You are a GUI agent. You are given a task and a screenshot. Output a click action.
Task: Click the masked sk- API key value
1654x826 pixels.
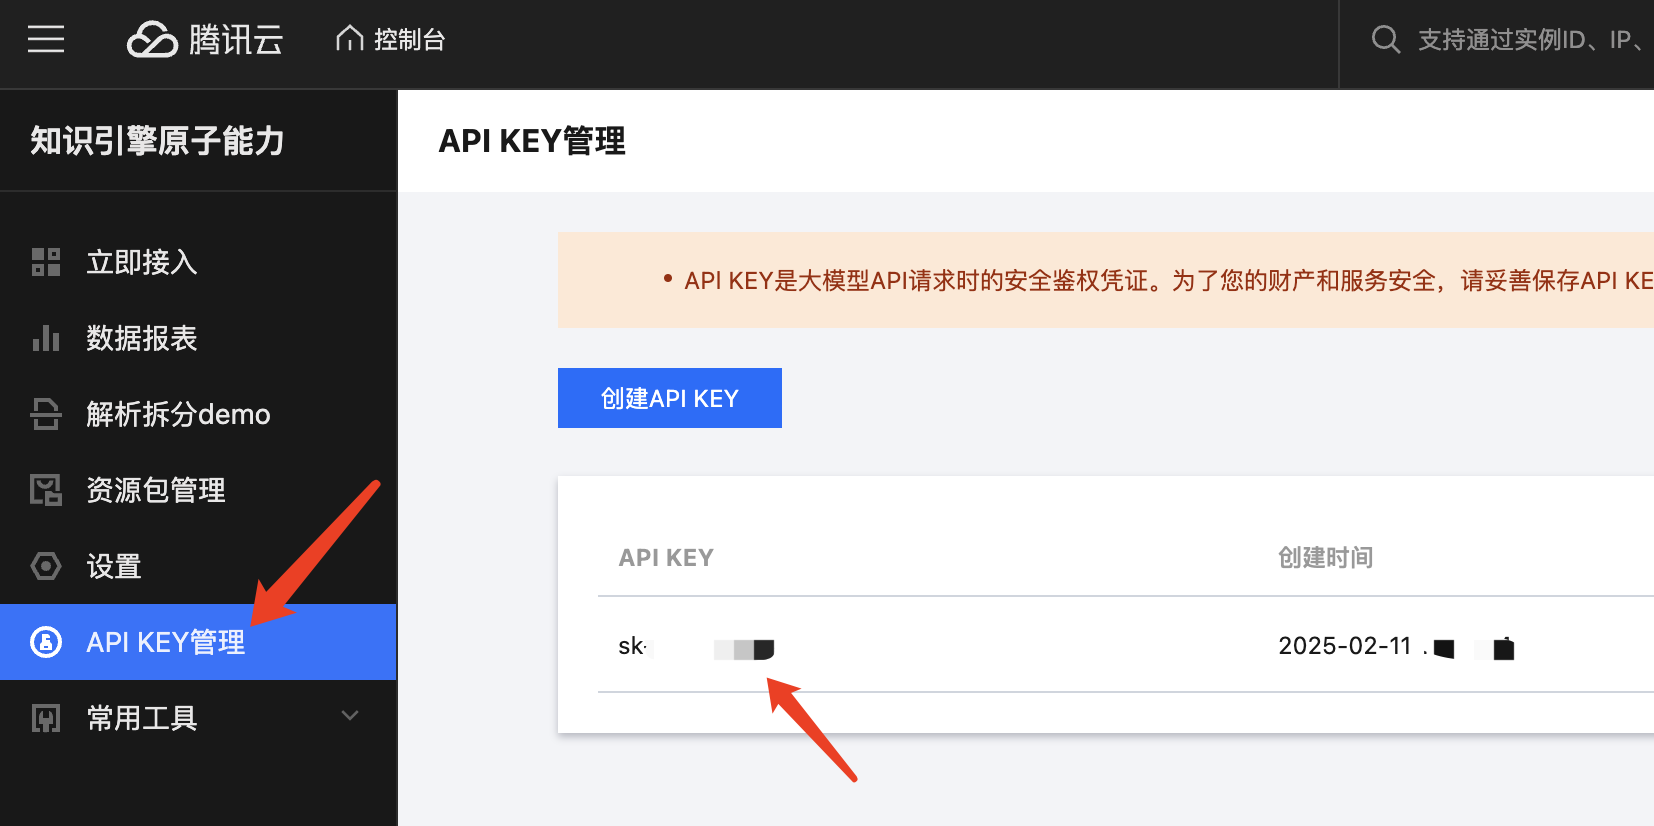pos(696,647)
